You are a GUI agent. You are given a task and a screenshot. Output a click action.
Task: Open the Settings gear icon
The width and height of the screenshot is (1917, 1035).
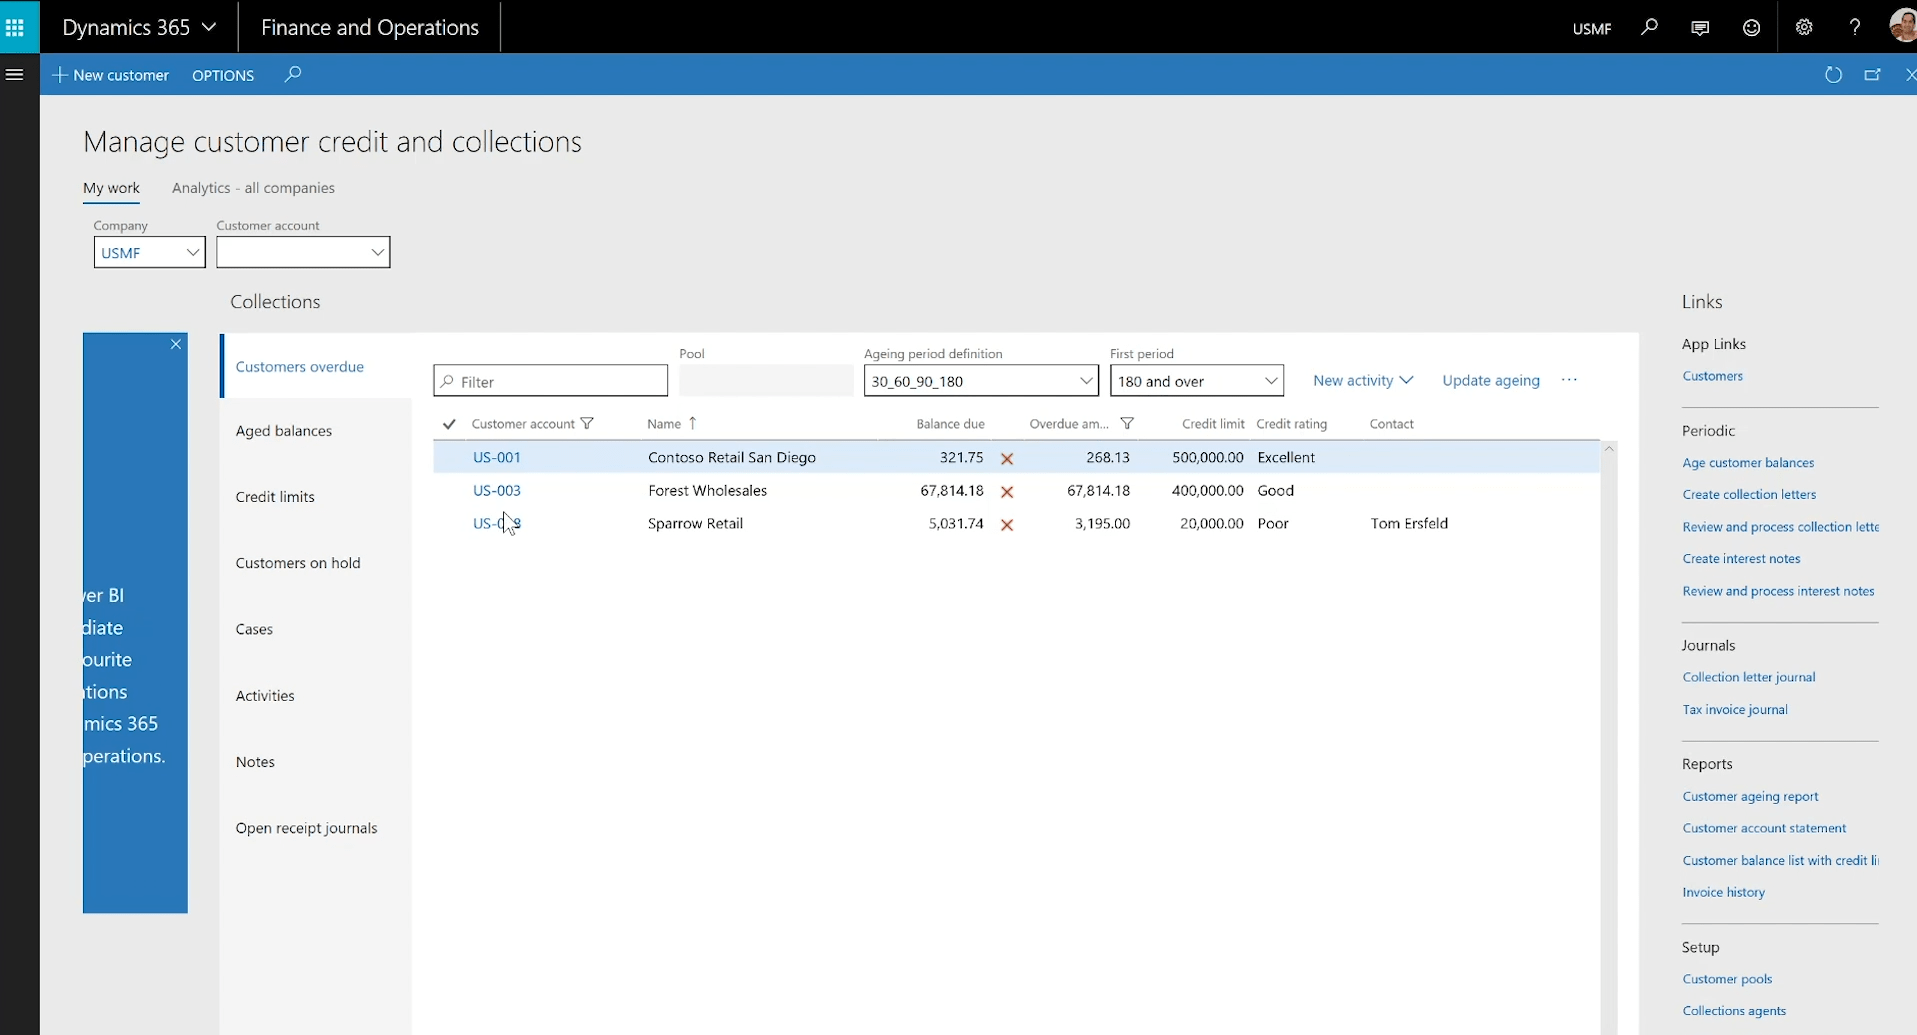point(1803,27)
